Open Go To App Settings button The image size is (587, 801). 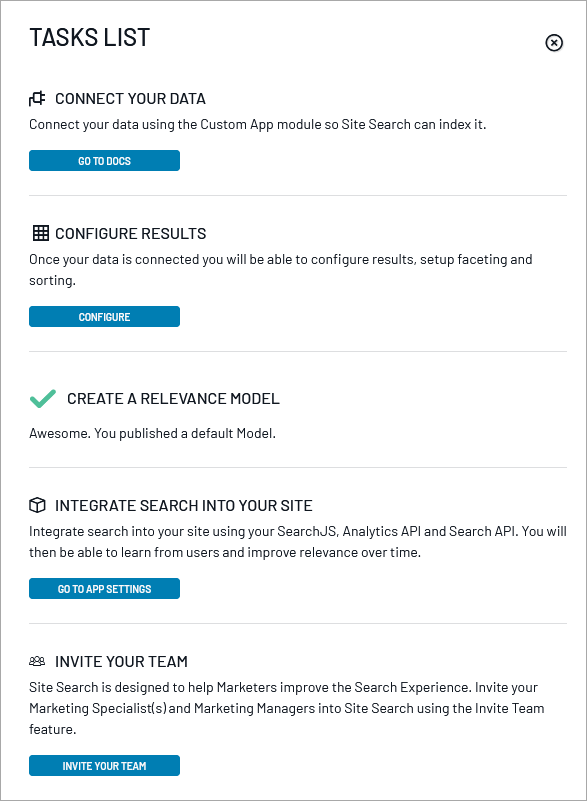point(104,588)
